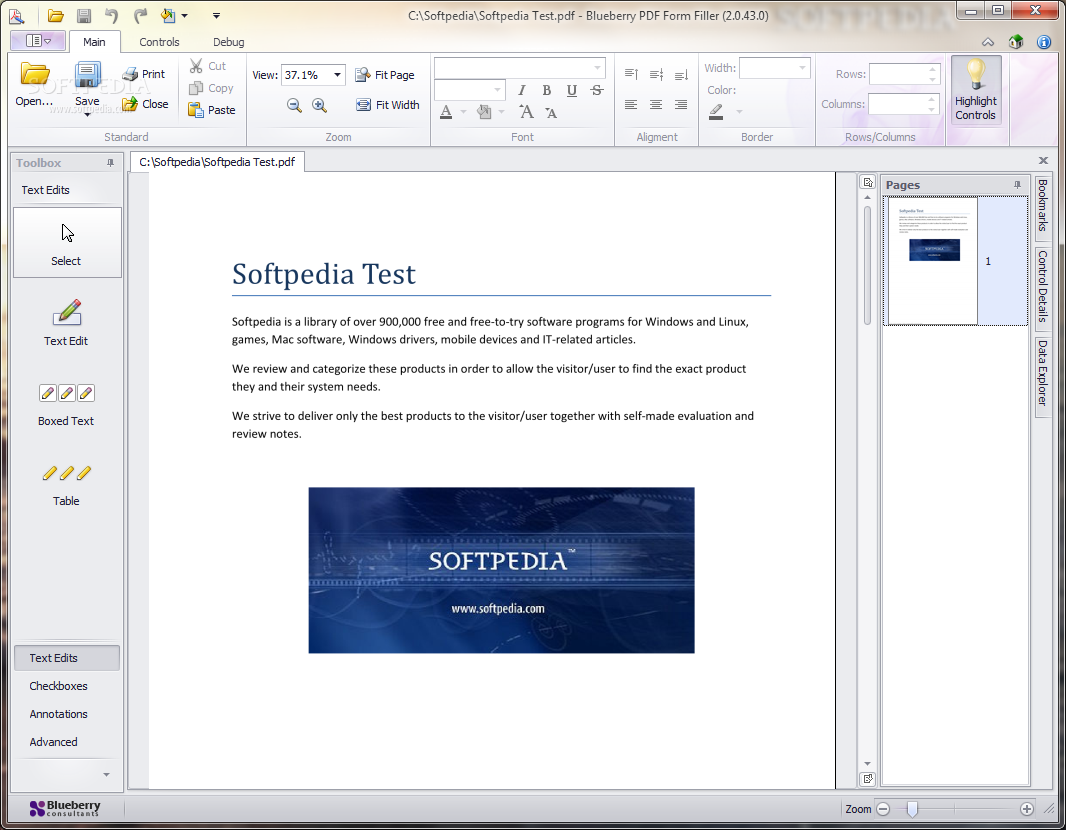Center text horizontally

(656, 105)
